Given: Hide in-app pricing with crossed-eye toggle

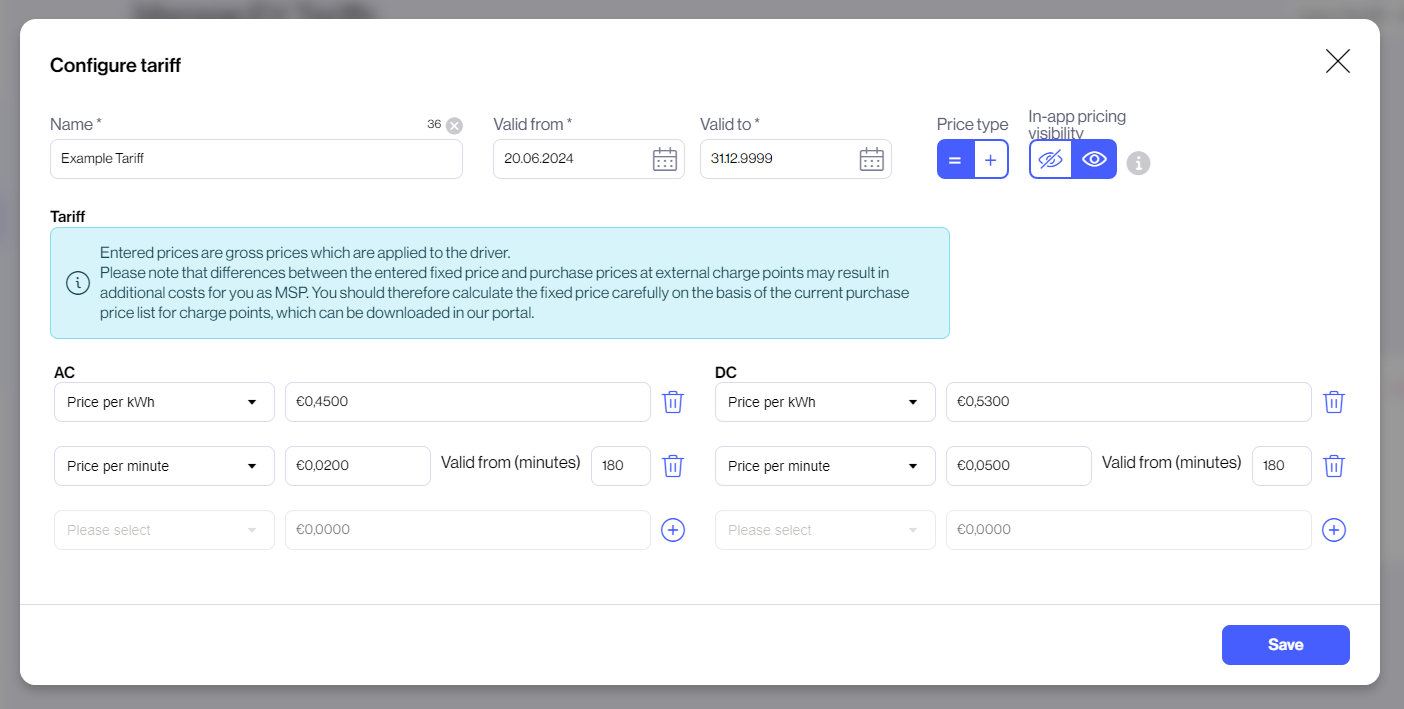Looking at the screenshot, I should (x=1050, y=159).
